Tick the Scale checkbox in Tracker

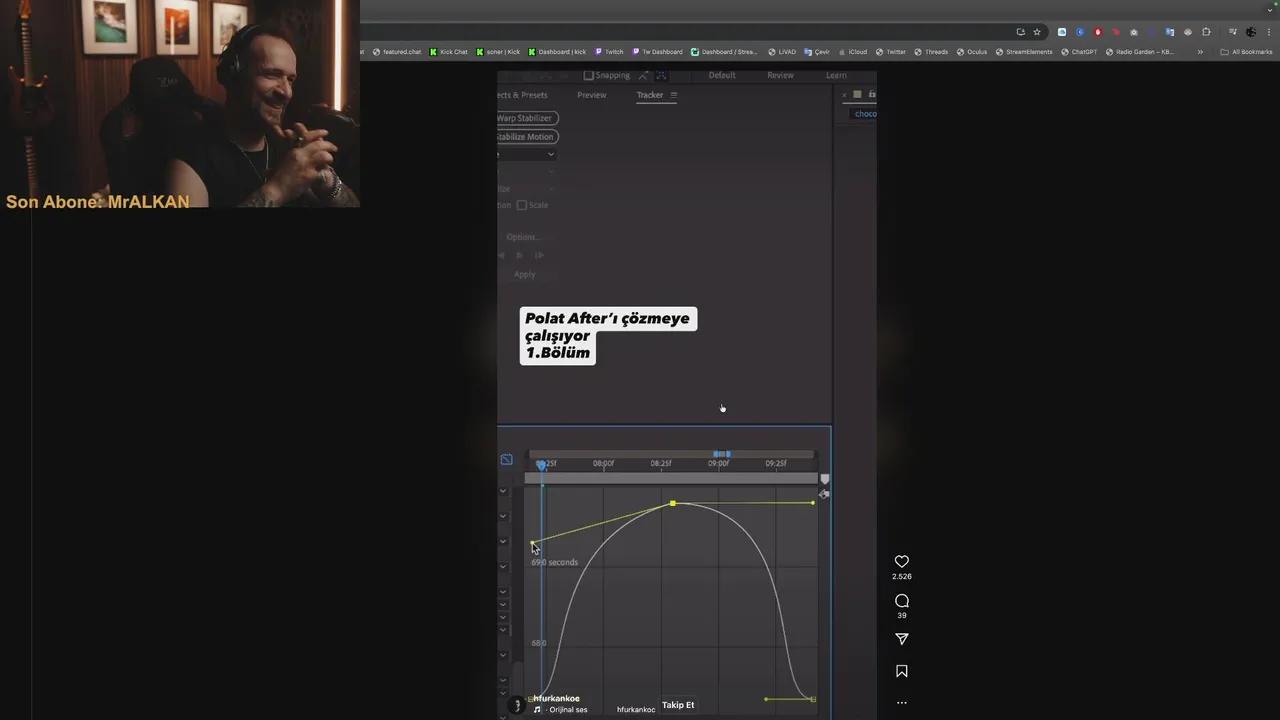click(x=522, y=205)
